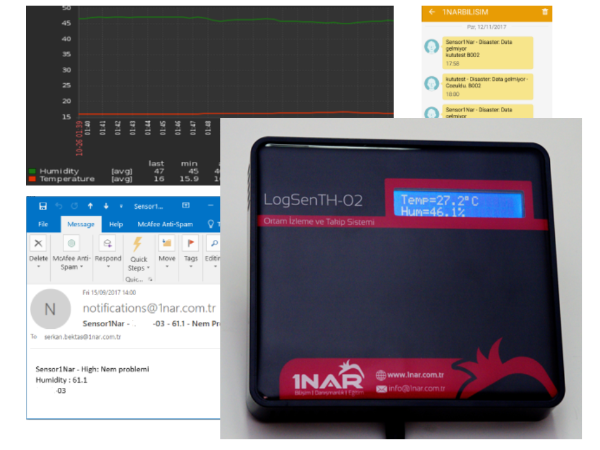Click the Tags flag icon
The height and width of the screenshot is (450, 600).
(191, 243)
